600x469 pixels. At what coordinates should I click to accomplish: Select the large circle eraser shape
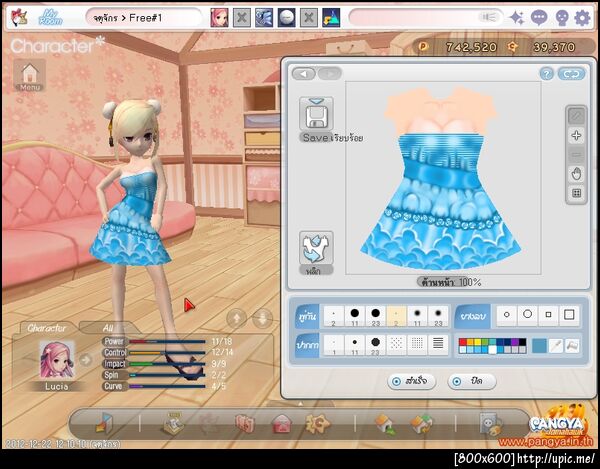coord(527,315)
